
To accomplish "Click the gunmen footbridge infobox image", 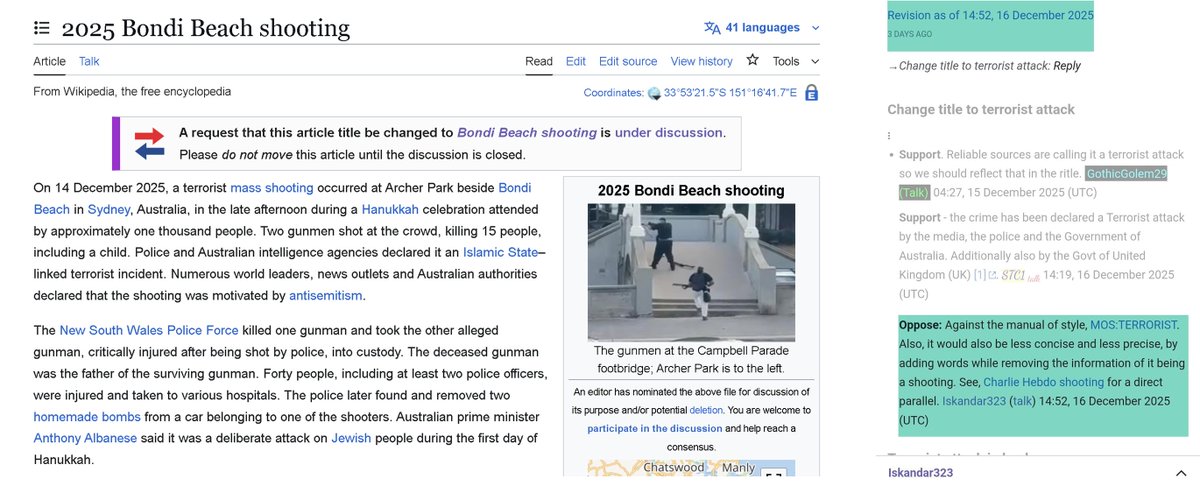I will pyautogui.click(x=691, y=272).
